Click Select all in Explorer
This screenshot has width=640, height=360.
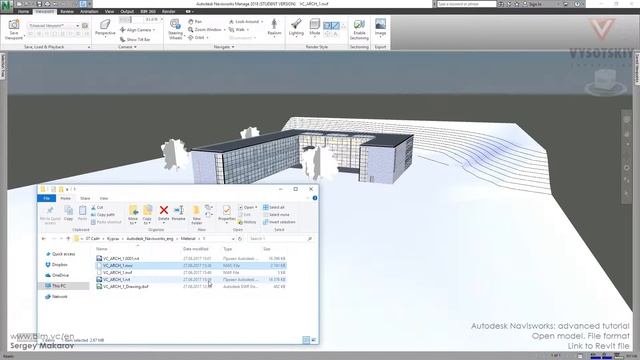coord(274,207)
